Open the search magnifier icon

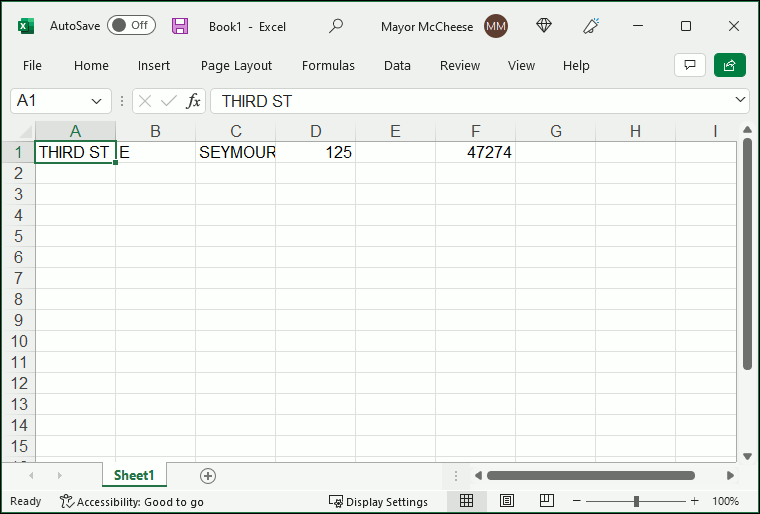click(336, 26)
